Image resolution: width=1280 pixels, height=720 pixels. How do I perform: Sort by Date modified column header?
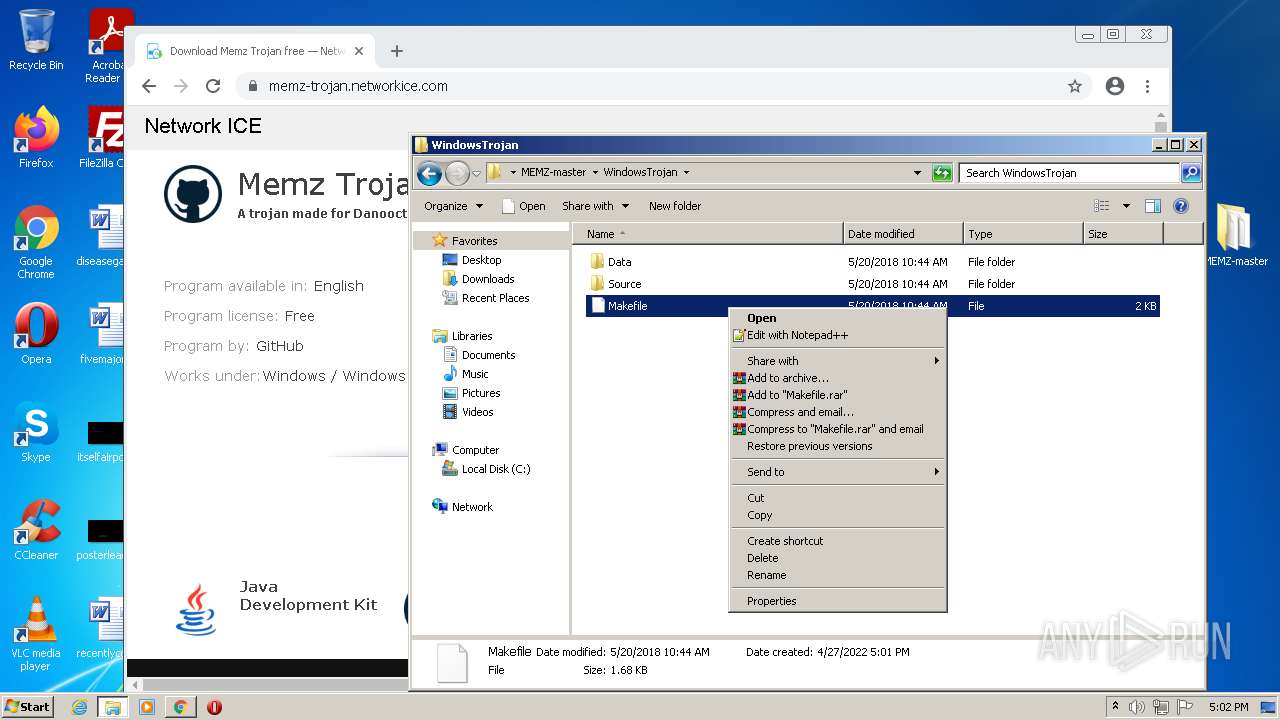click(903, 234)
